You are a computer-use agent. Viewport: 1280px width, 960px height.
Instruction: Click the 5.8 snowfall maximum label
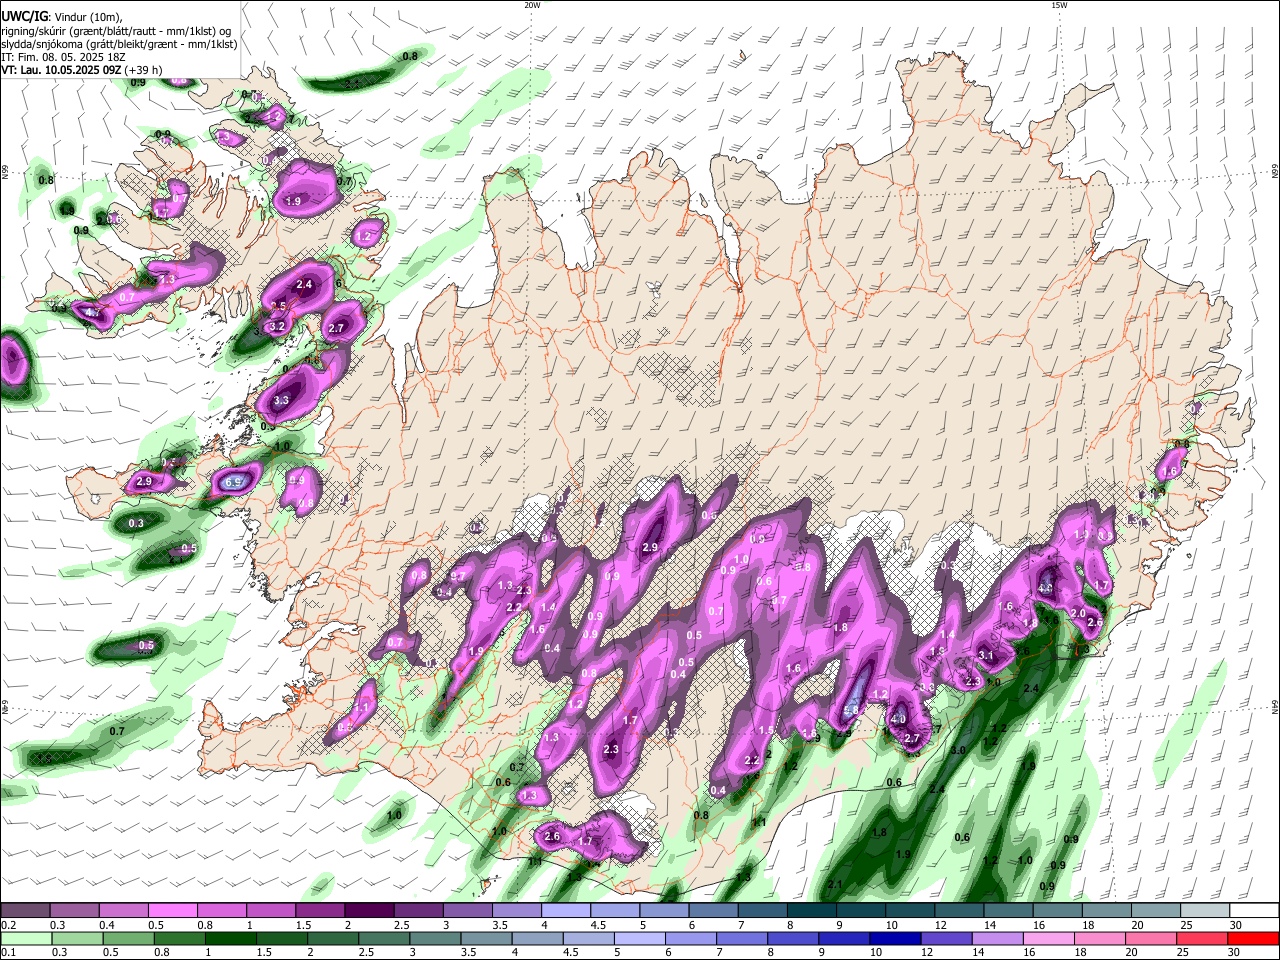click(x=852, y=710)
